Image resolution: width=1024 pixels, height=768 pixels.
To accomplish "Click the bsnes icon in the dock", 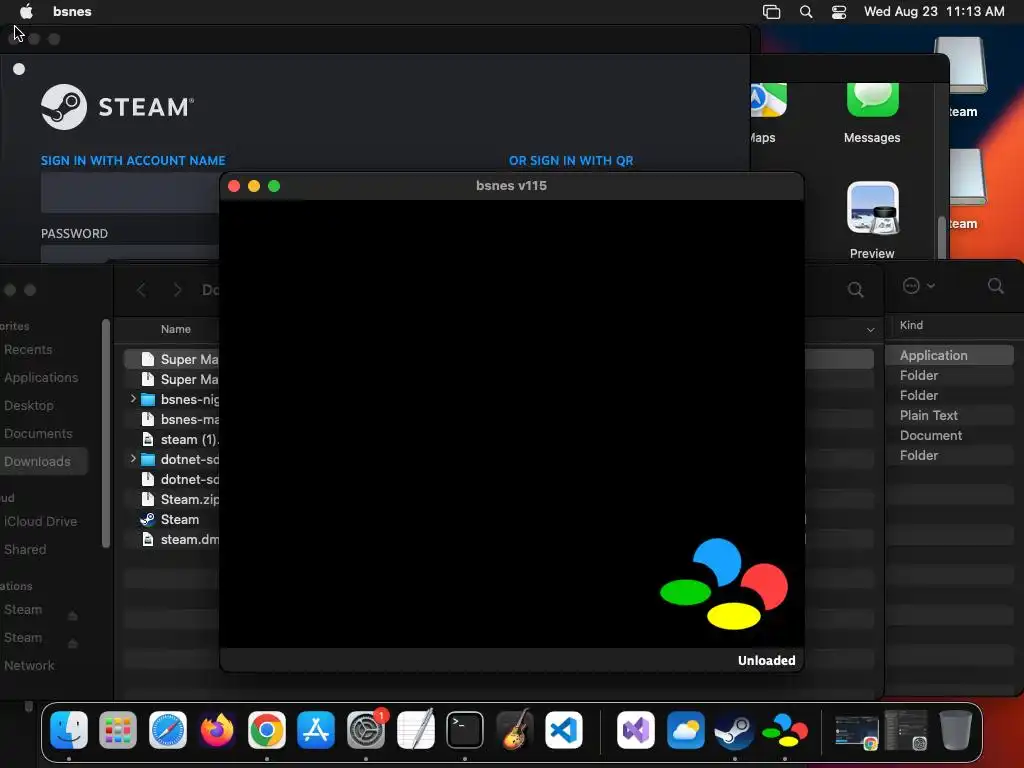I will tap(784, 729).
